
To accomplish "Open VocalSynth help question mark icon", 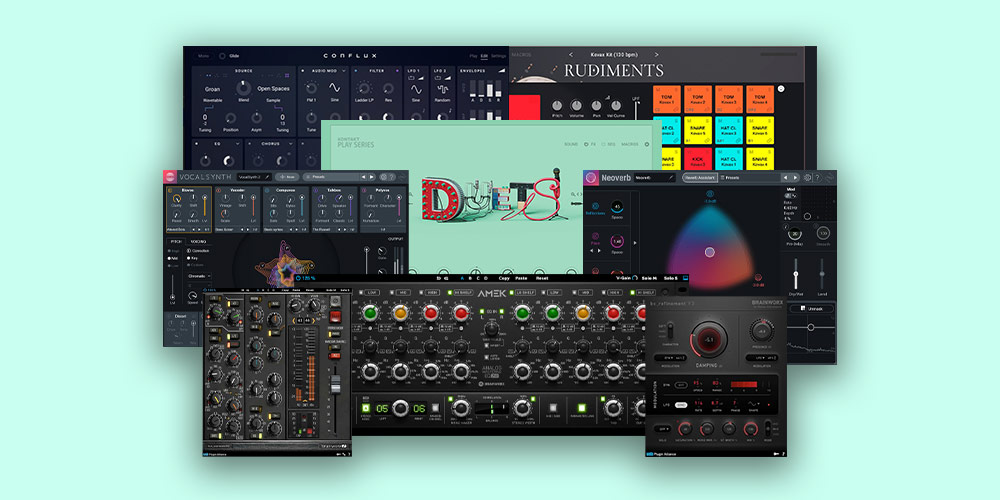I will tap(391, 177).
